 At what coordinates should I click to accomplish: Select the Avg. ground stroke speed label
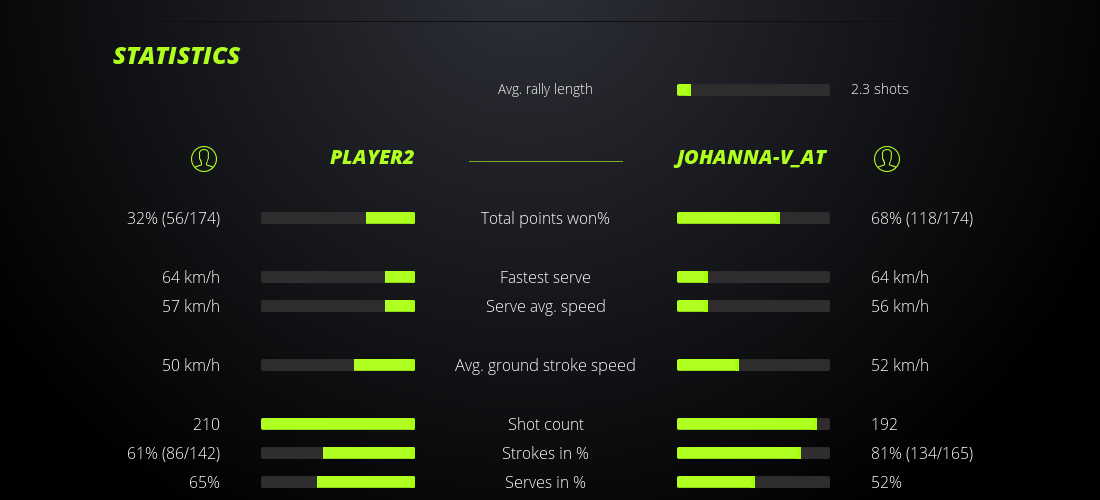[545, 365]
